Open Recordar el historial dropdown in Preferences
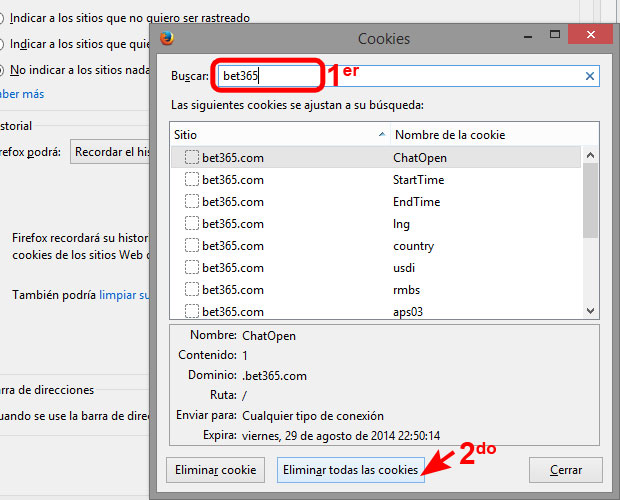The height and width of the screenshot is (500, 620). (x=110, y=152)
